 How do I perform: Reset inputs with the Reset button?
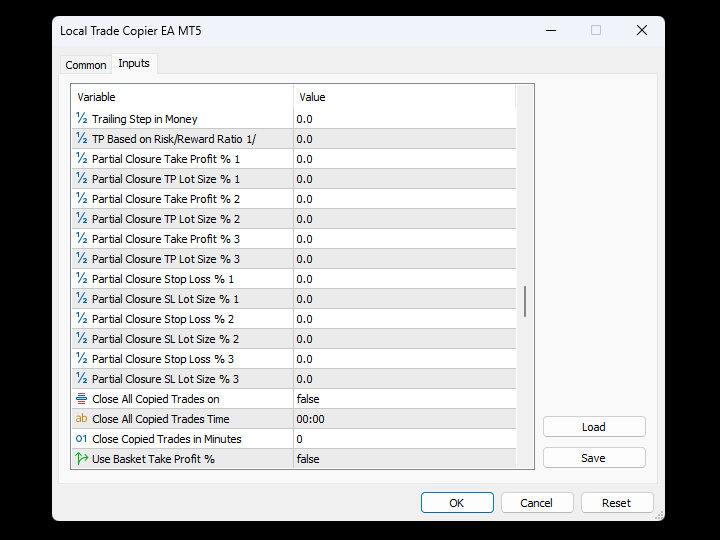pos(617,503)
